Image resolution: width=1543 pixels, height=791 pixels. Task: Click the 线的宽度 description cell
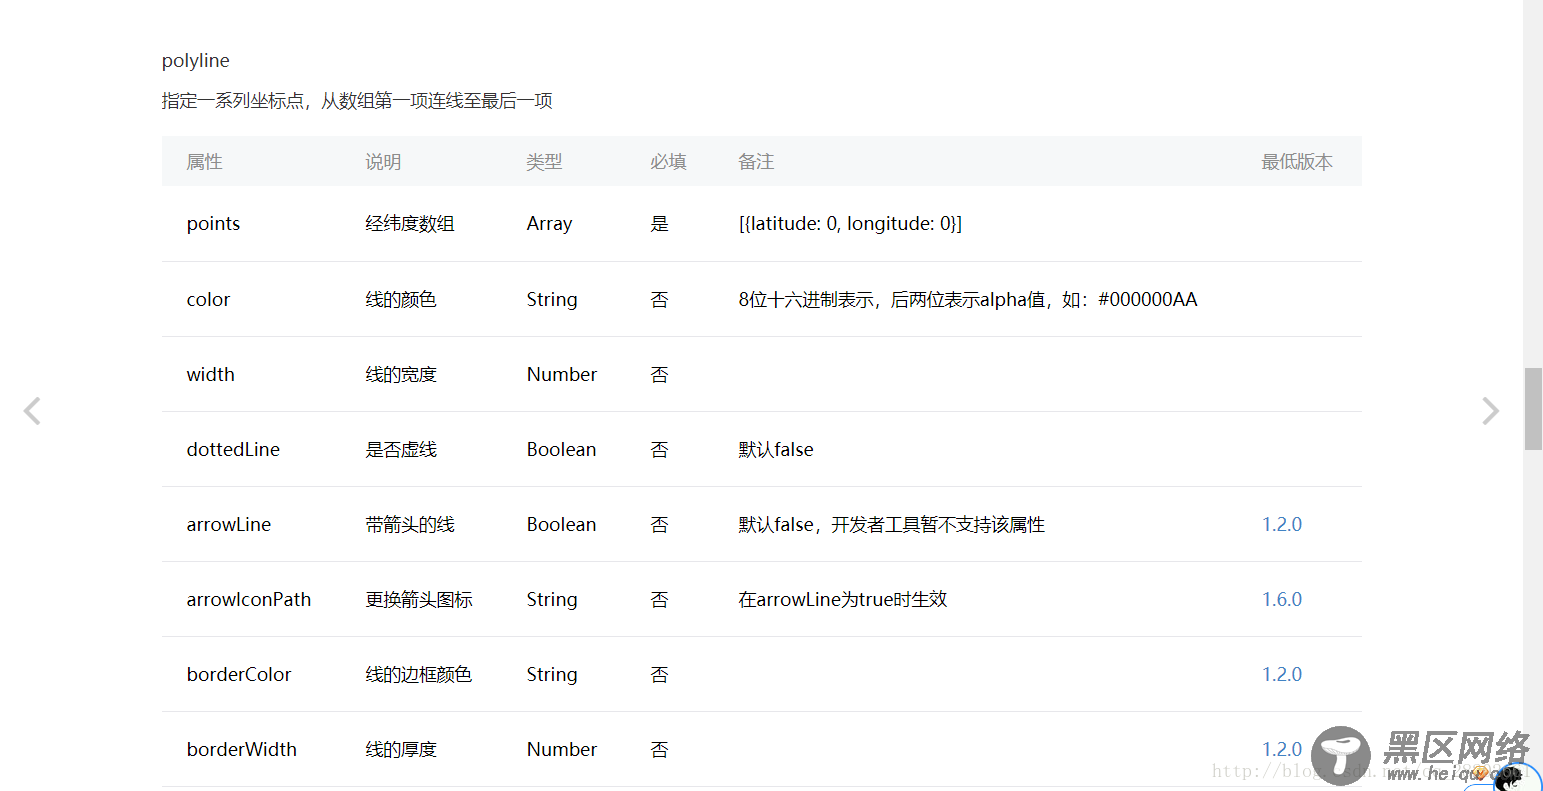tap(401, 374)
